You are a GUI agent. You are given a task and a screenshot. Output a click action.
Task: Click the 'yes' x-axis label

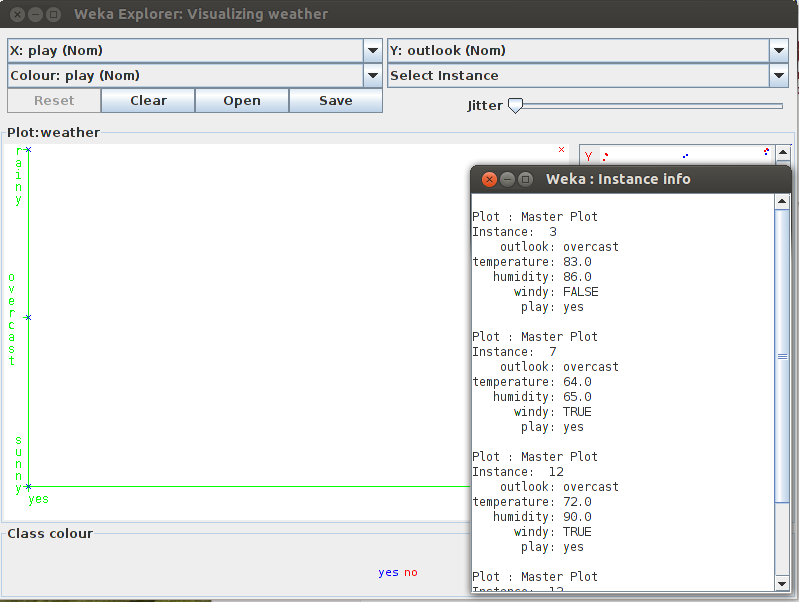39,499
